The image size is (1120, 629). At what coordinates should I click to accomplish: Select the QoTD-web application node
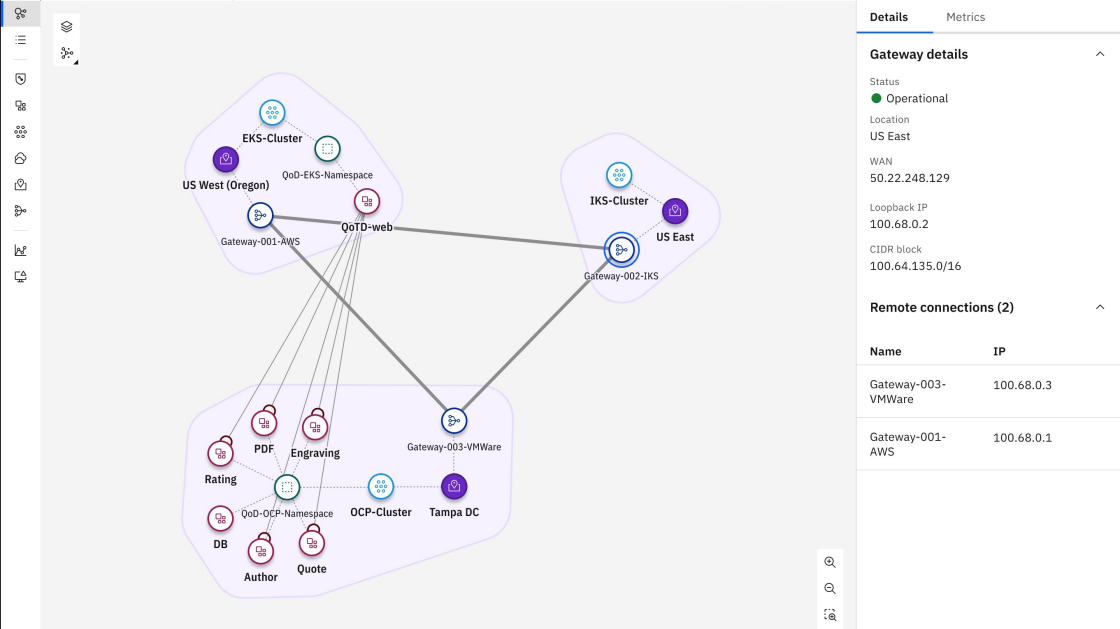click(366, 202)
